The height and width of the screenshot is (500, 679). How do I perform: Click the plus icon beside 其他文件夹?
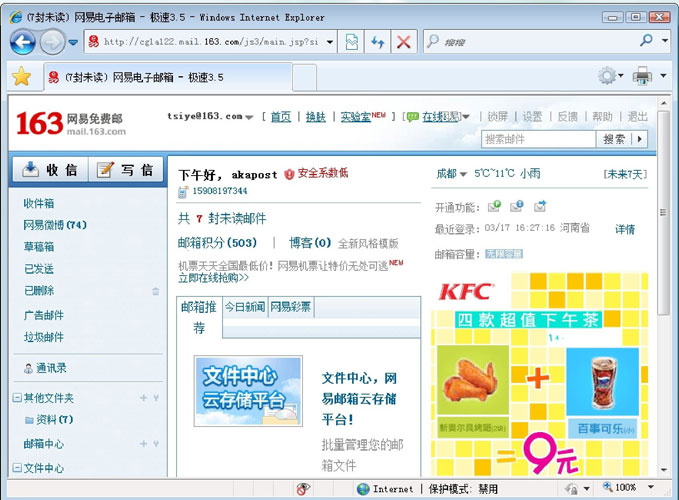click(143, 397)
